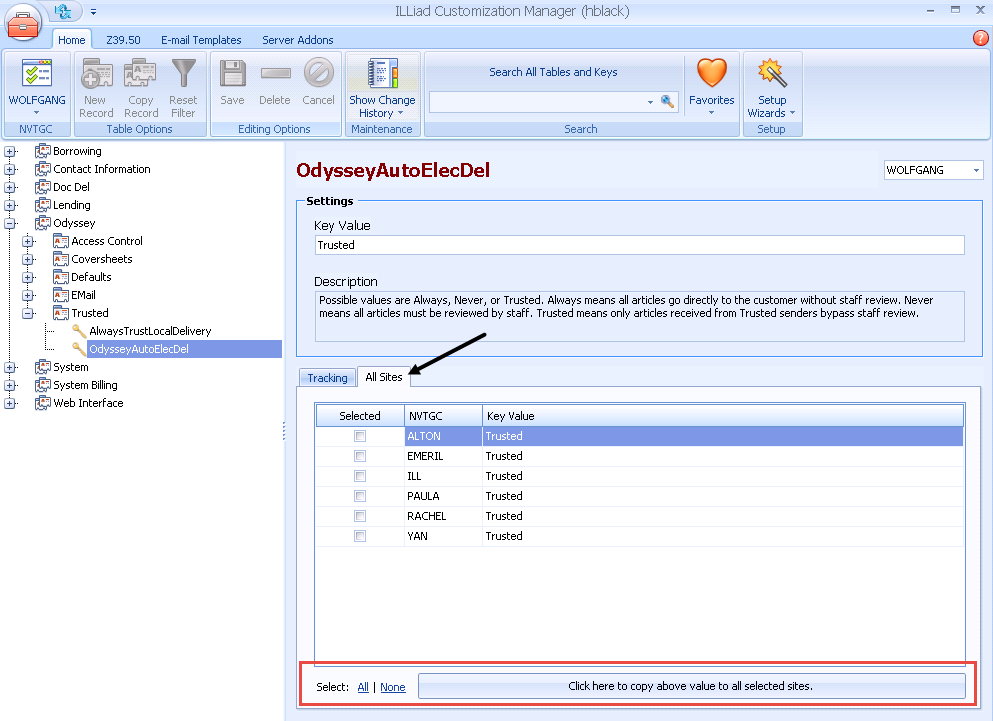The image size is (993, 721).
Task: Click the Favorites heart icon
Action: click(712, 75)
